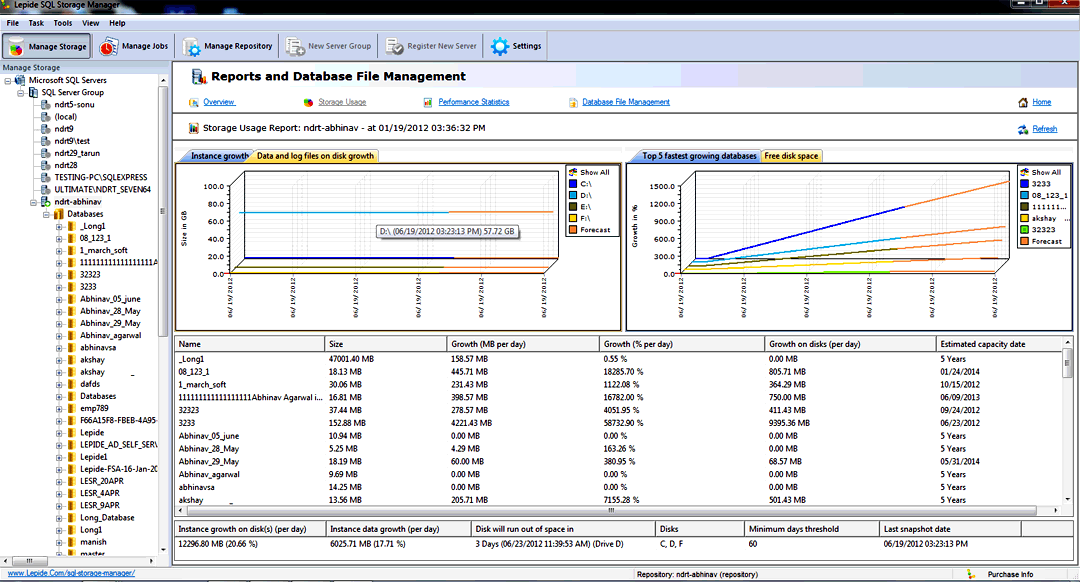Open the Performance Statistics link
This screenshot has width=1080, height=582.
point(473,102)
